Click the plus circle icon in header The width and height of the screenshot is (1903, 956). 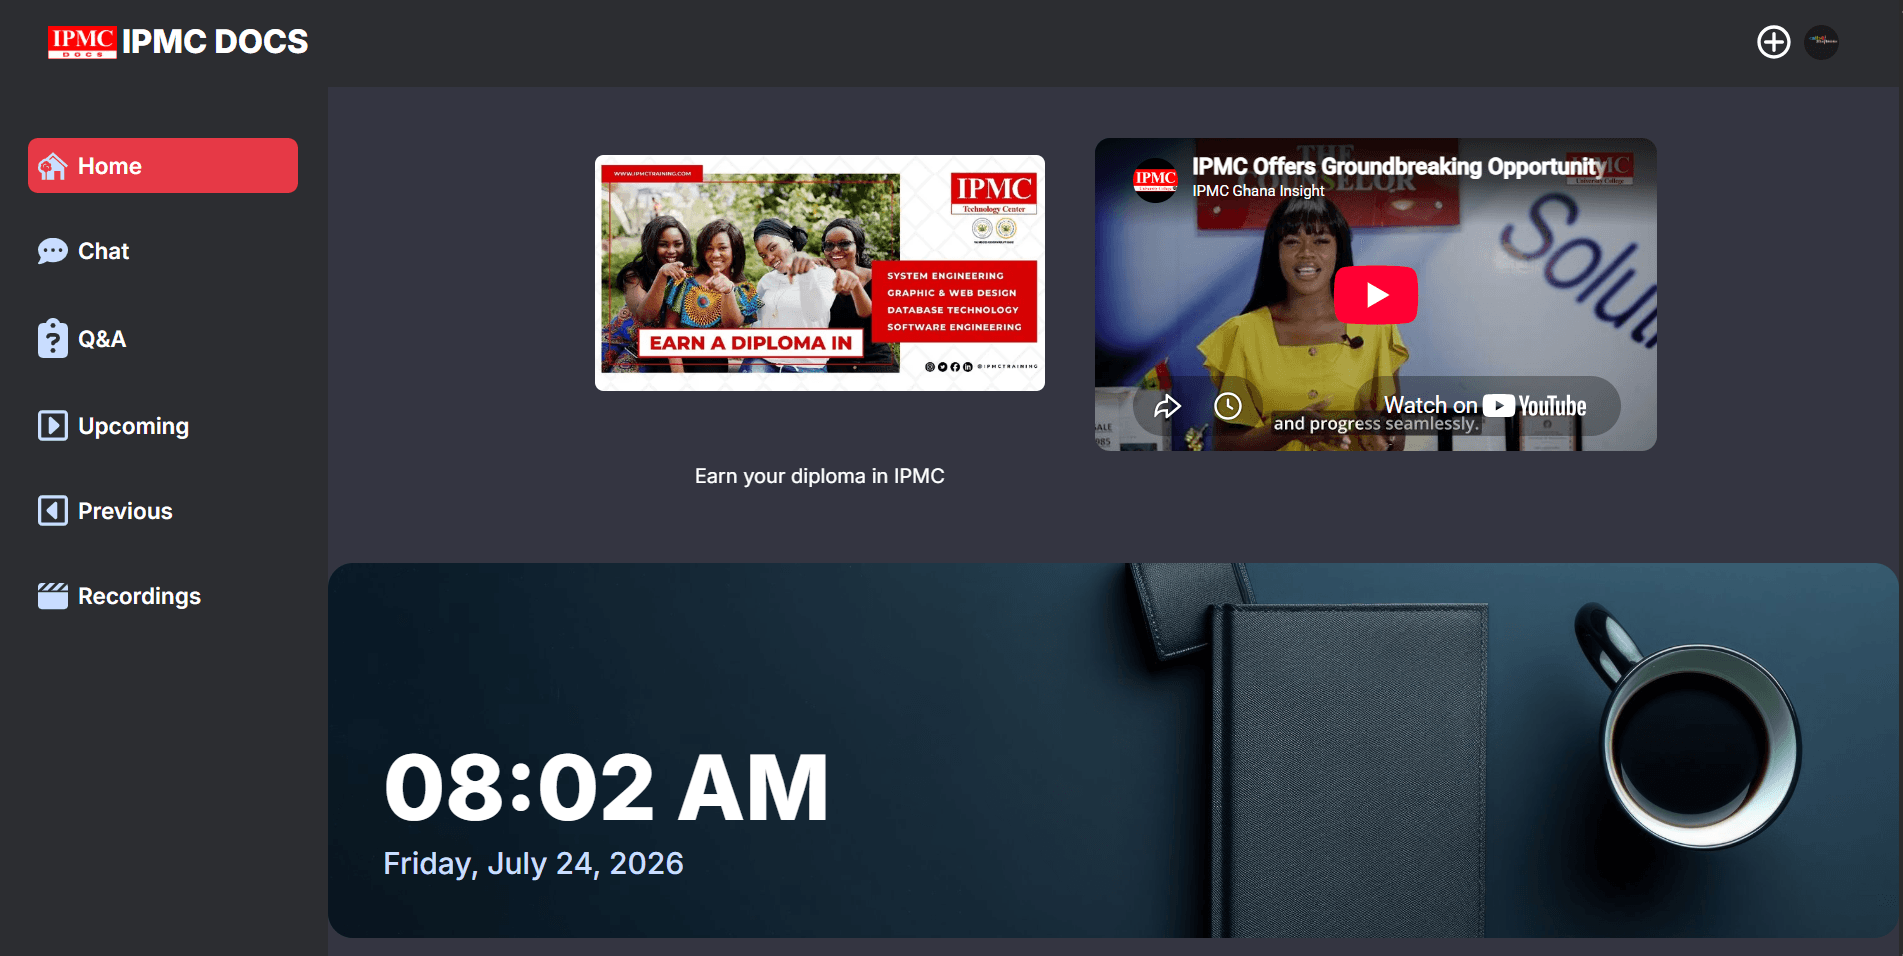pos(1774,42)
